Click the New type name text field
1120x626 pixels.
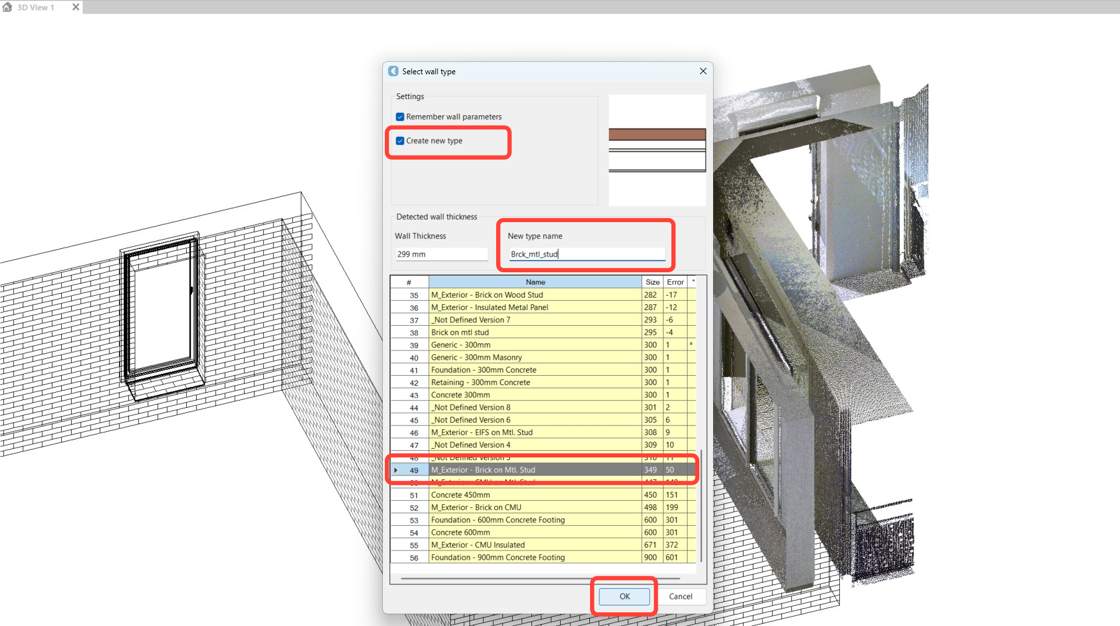(586, 254)
